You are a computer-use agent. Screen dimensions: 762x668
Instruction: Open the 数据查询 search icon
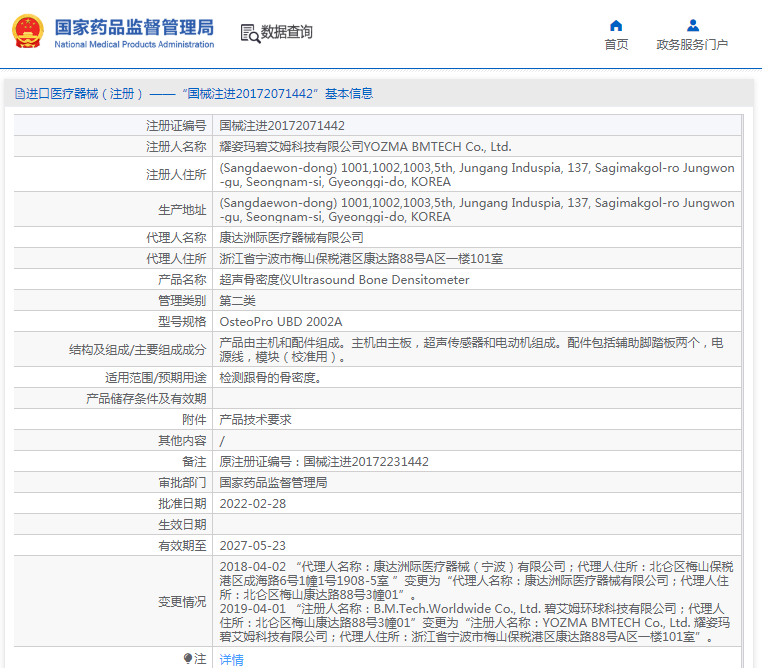pyautogui.click(x=250, y=33)
